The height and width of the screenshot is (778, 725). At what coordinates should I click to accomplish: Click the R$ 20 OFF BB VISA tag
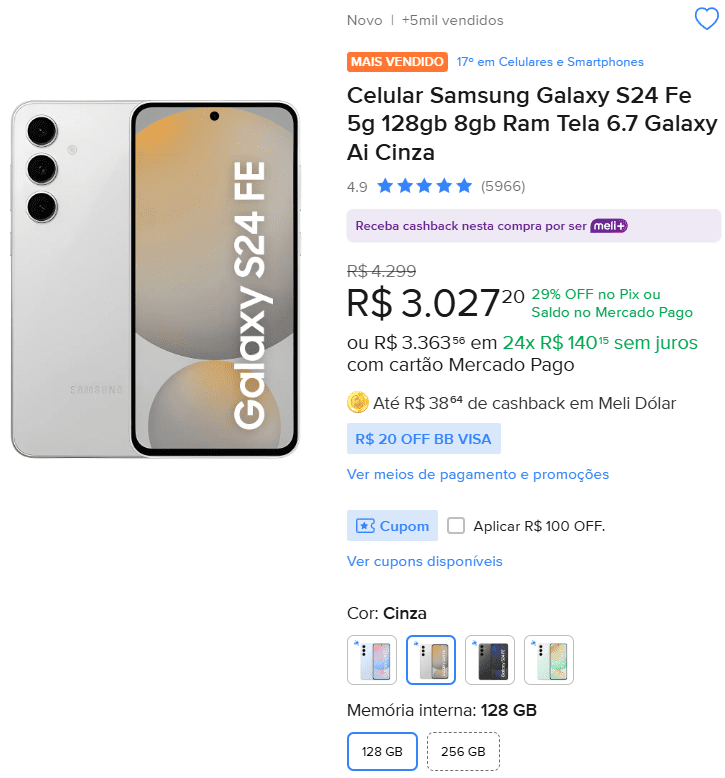[424, 439]
